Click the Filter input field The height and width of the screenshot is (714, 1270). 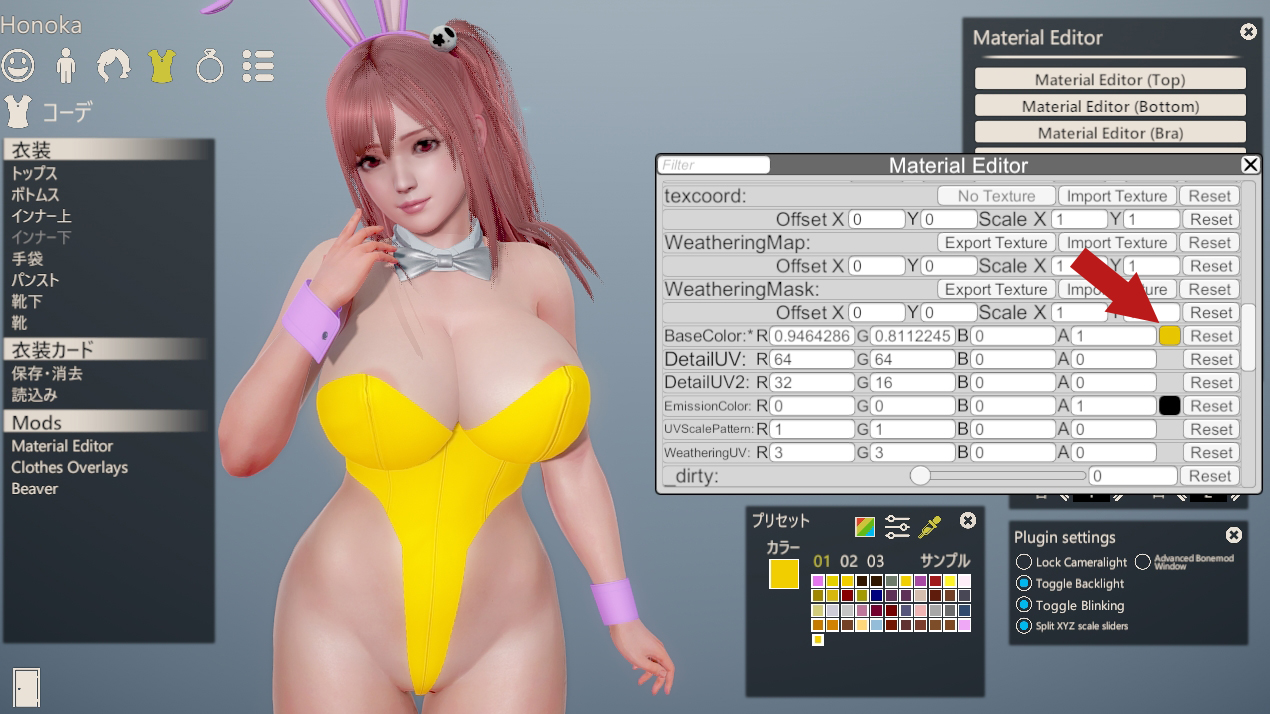coord(714,165)
